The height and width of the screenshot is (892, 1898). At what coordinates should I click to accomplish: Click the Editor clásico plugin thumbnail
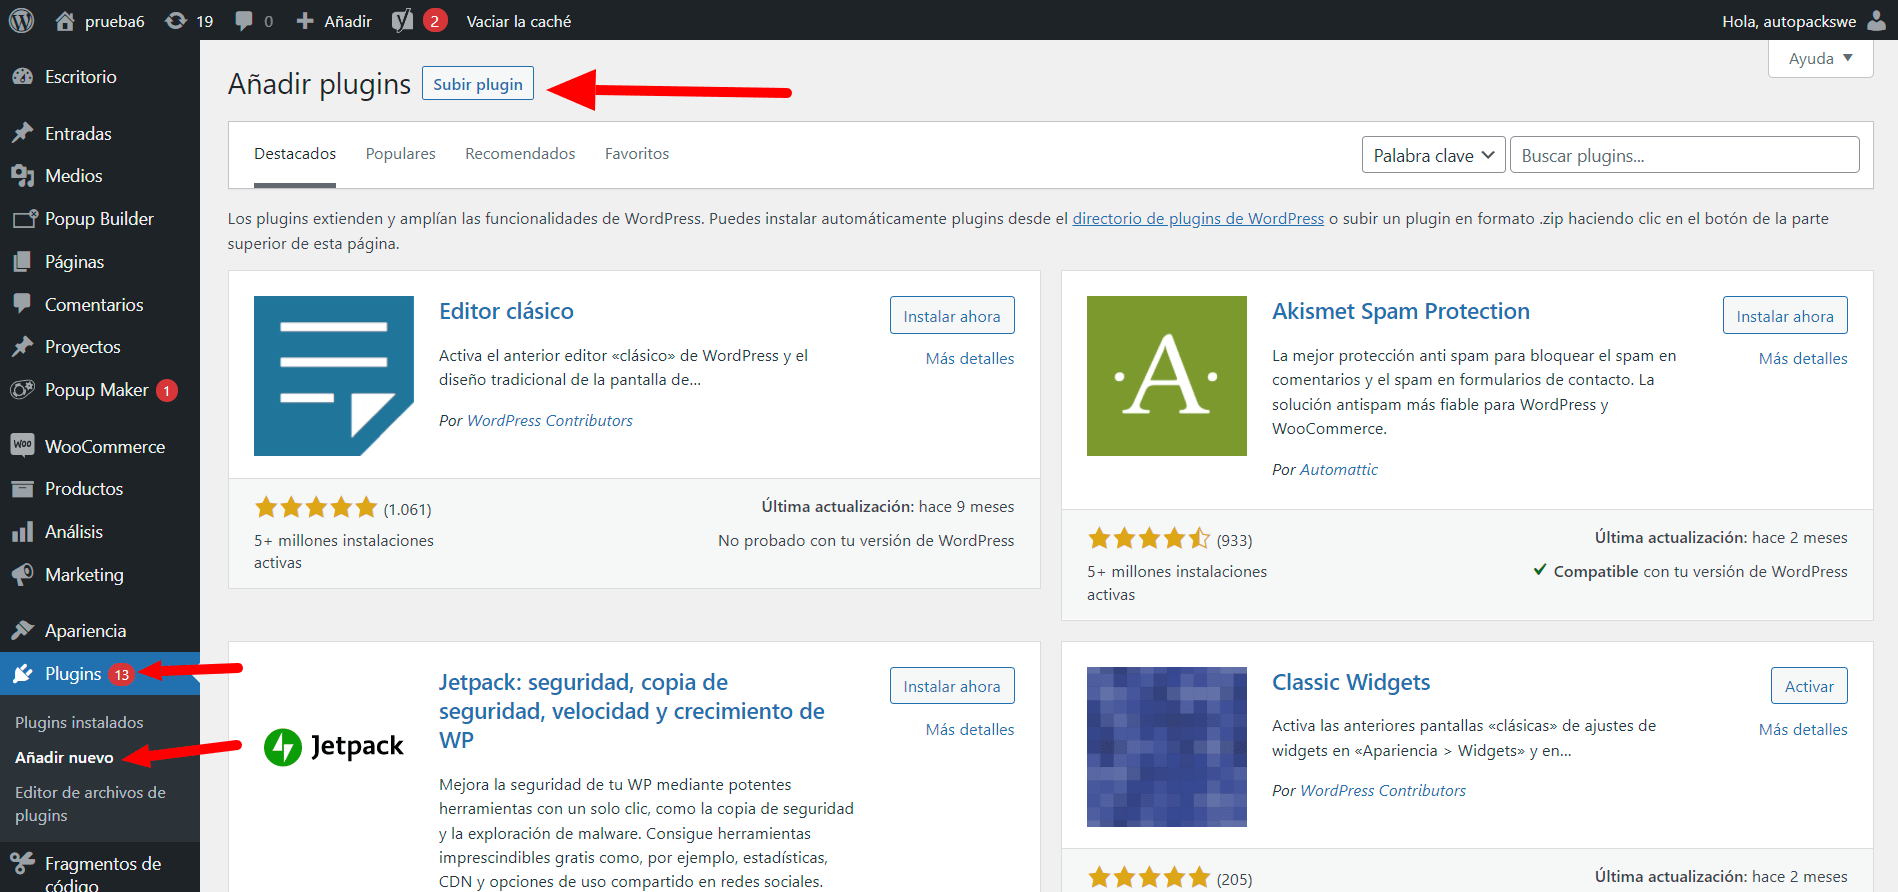(x=334, y=376)
